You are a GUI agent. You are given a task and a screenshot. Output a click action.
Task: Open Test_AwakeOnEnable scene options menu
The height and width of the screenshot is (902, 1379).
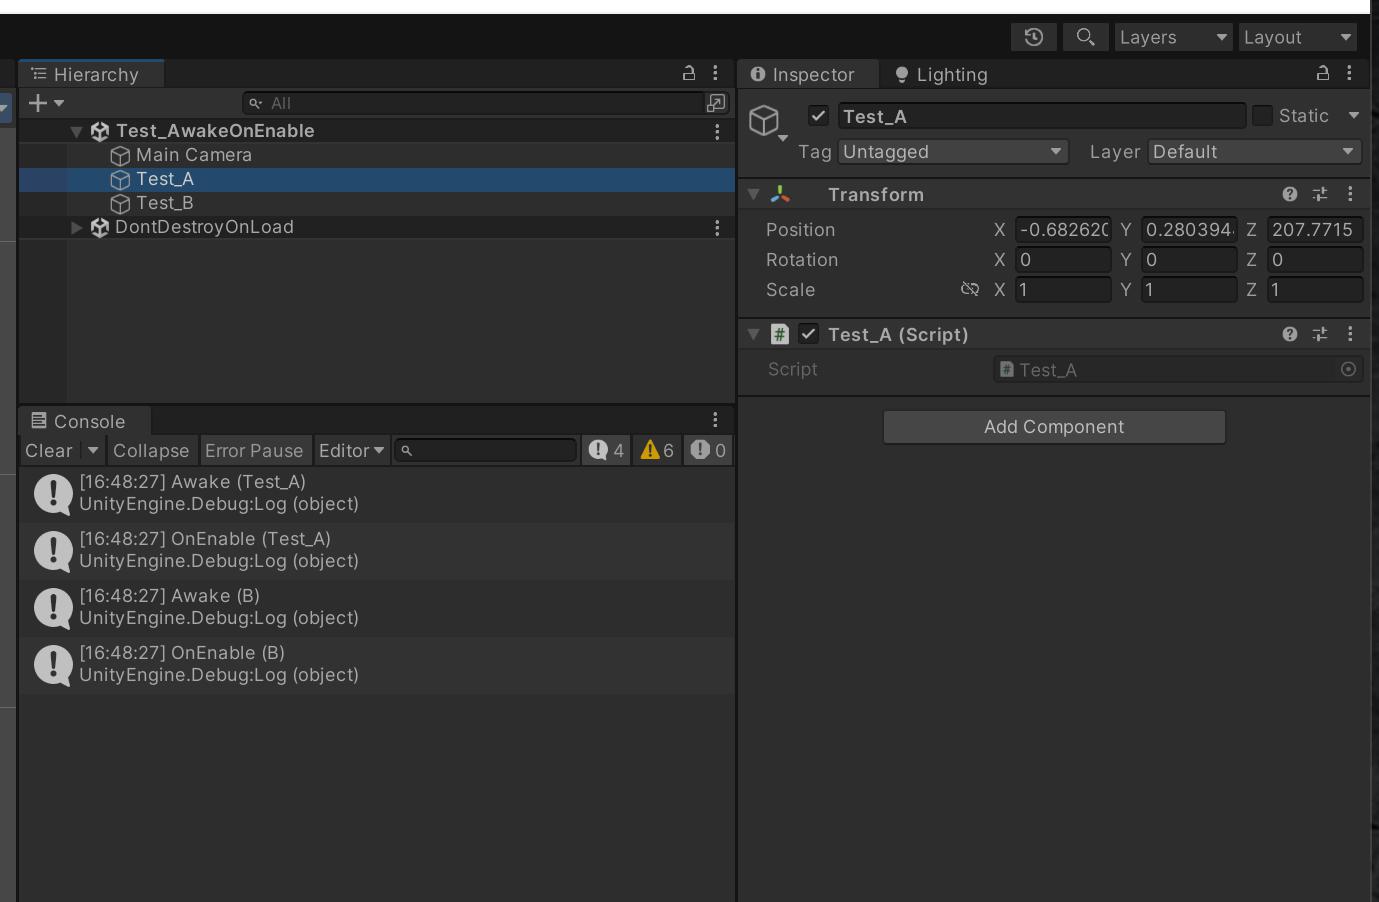pos(717,131)
